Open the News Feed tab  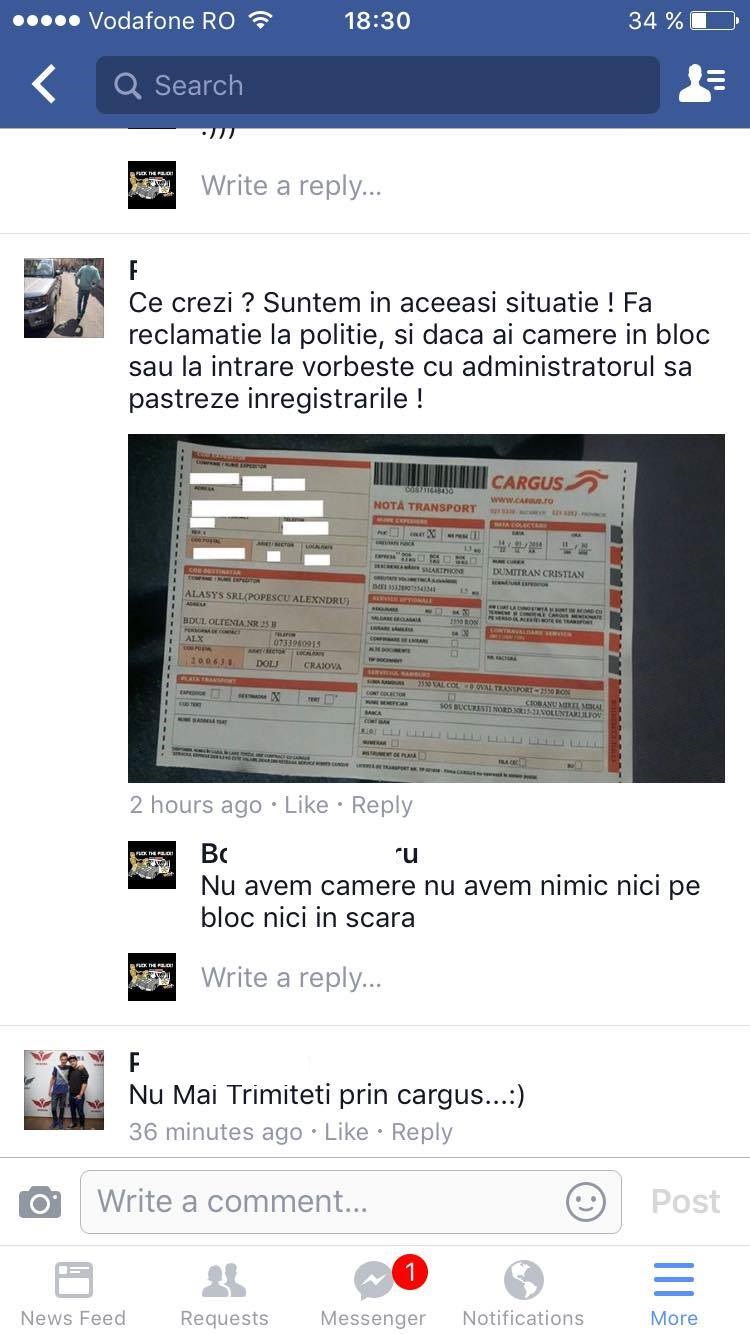73,1293
